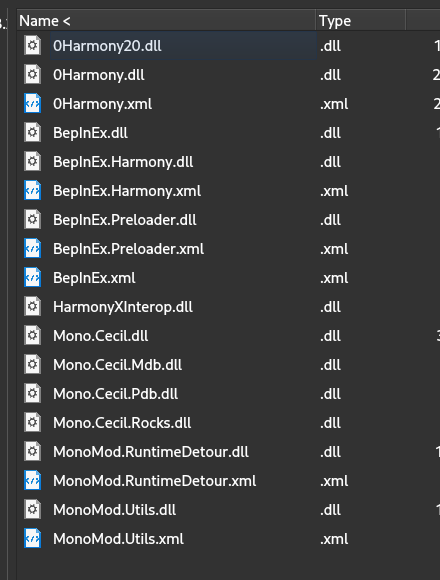The height and width of the screenshot is (580, 440).
Task: Click the MonoMod.Utils.xml file icon
Action: tap(33, 539)
